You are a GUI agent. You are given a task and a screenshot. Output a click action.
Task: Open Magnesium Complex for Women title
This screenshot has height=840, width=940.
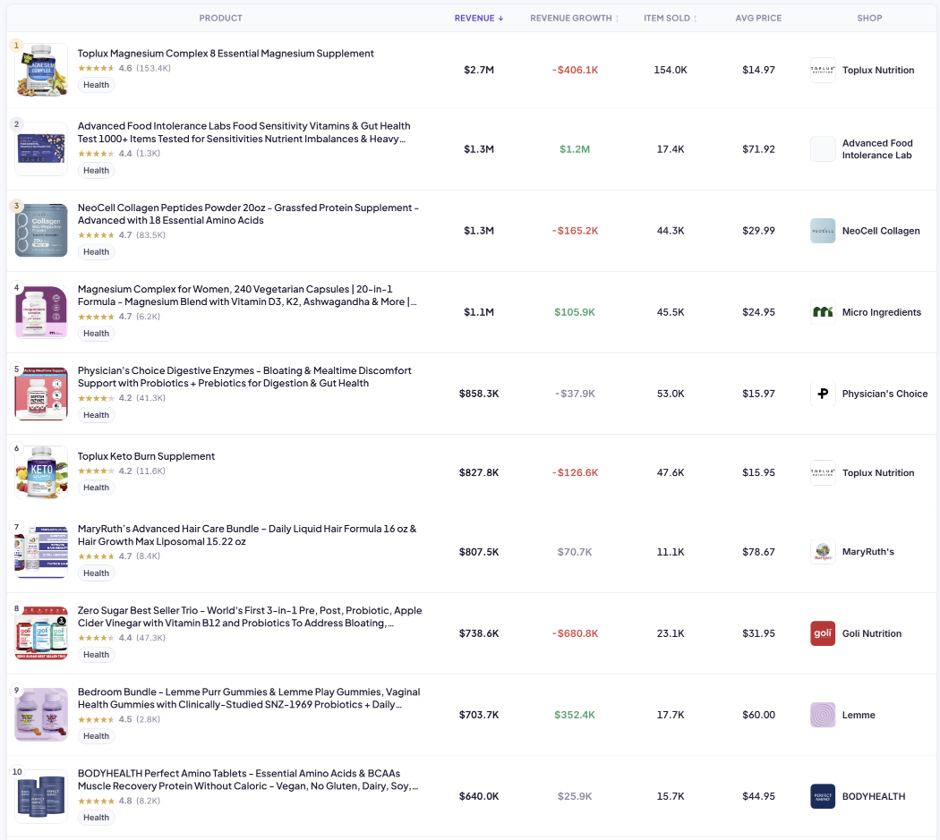[x=247, y=296]
